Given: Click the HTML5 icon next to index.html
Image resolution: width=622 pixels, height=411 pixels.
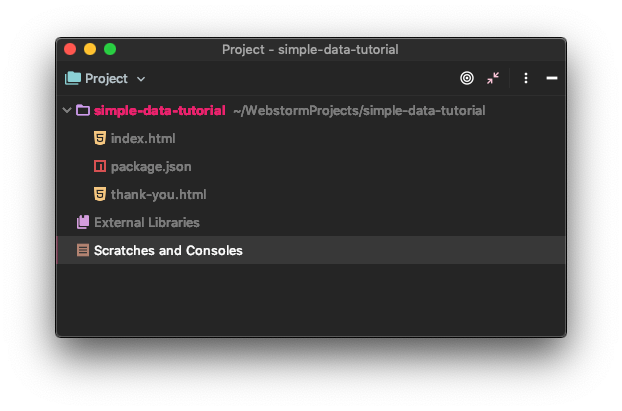Looking at the screenshot, I should tap(100, 138).
